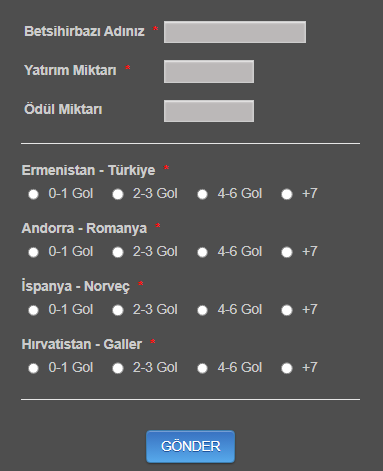Submit the form with GÖNDER button

190,446
